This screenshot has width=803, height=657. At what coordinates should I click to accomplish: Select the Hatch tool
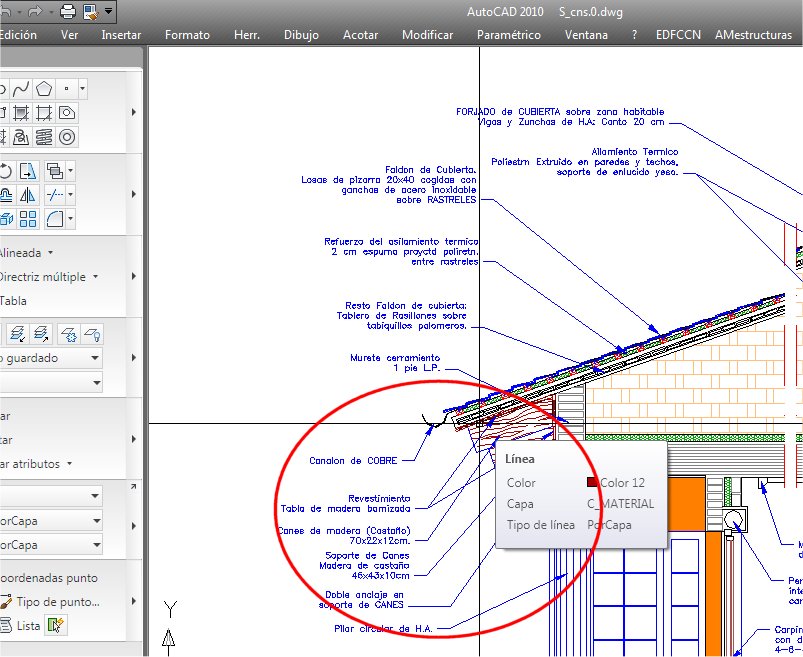[21, 113]
